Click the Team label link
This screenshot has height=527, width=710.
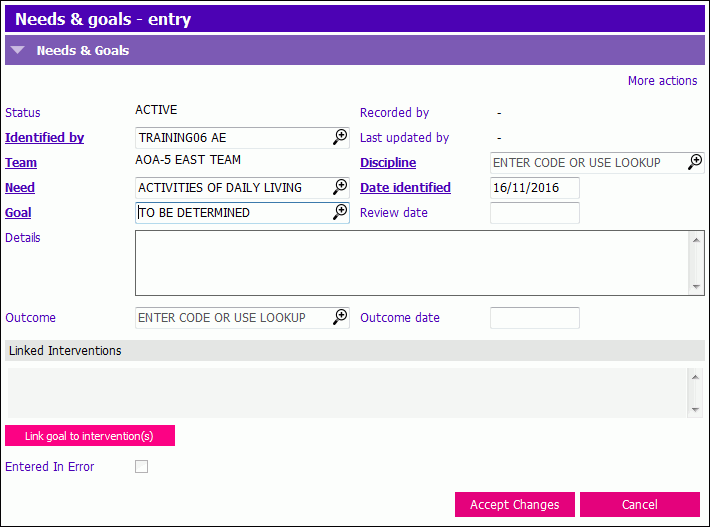point(21,163)
